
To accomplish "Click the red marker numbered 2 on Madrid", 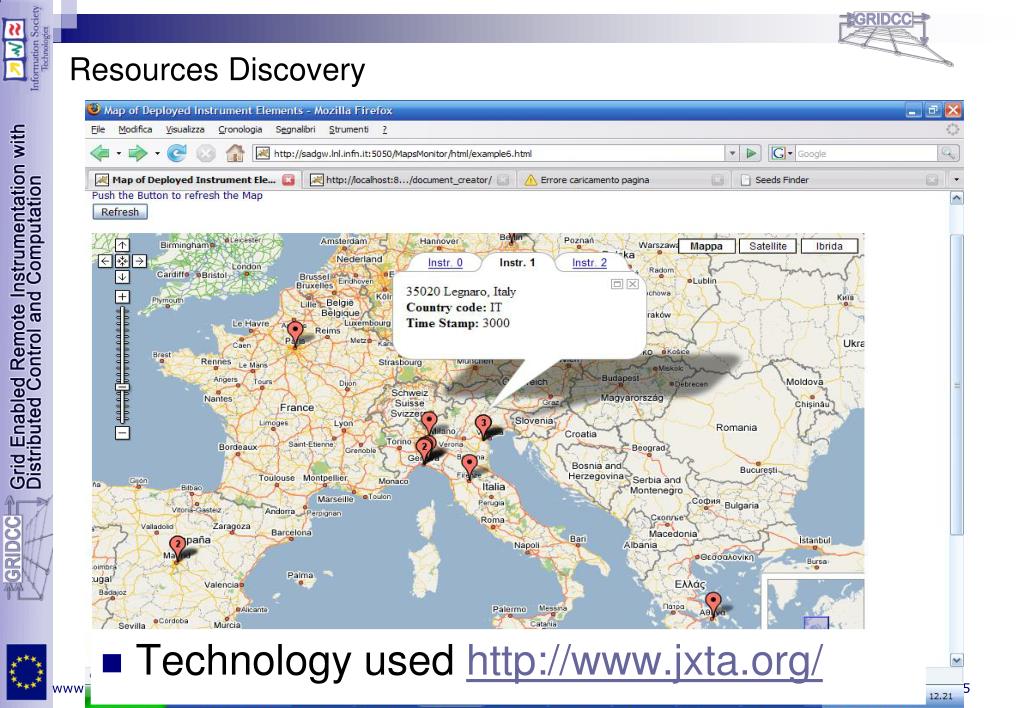I will 177,548.
